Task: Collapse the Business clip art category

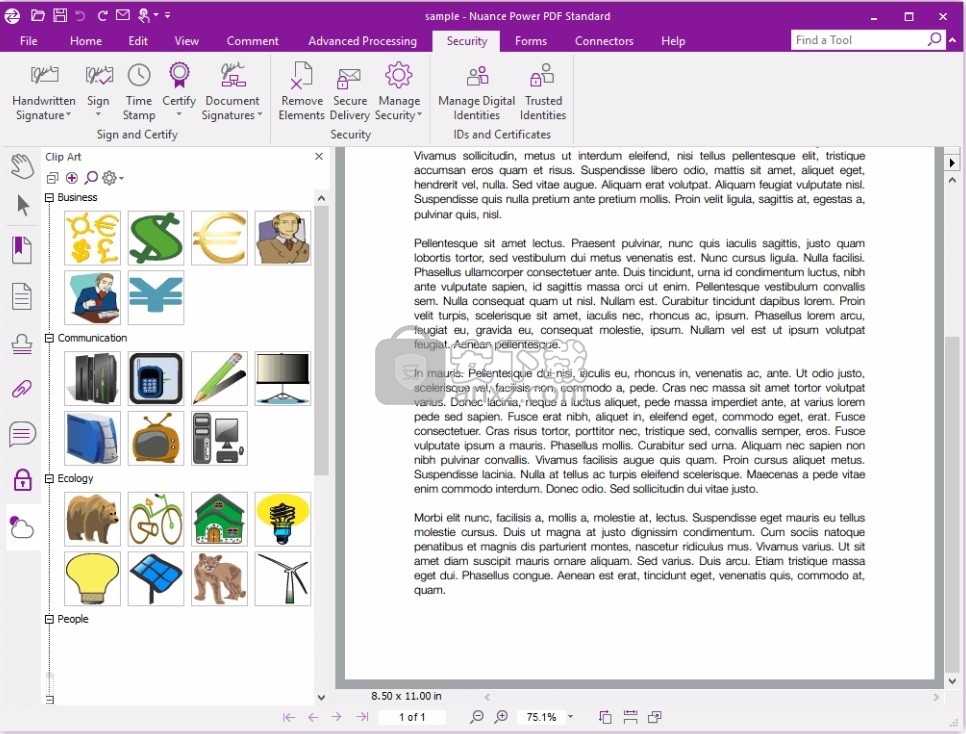Action: coord(49,197)
